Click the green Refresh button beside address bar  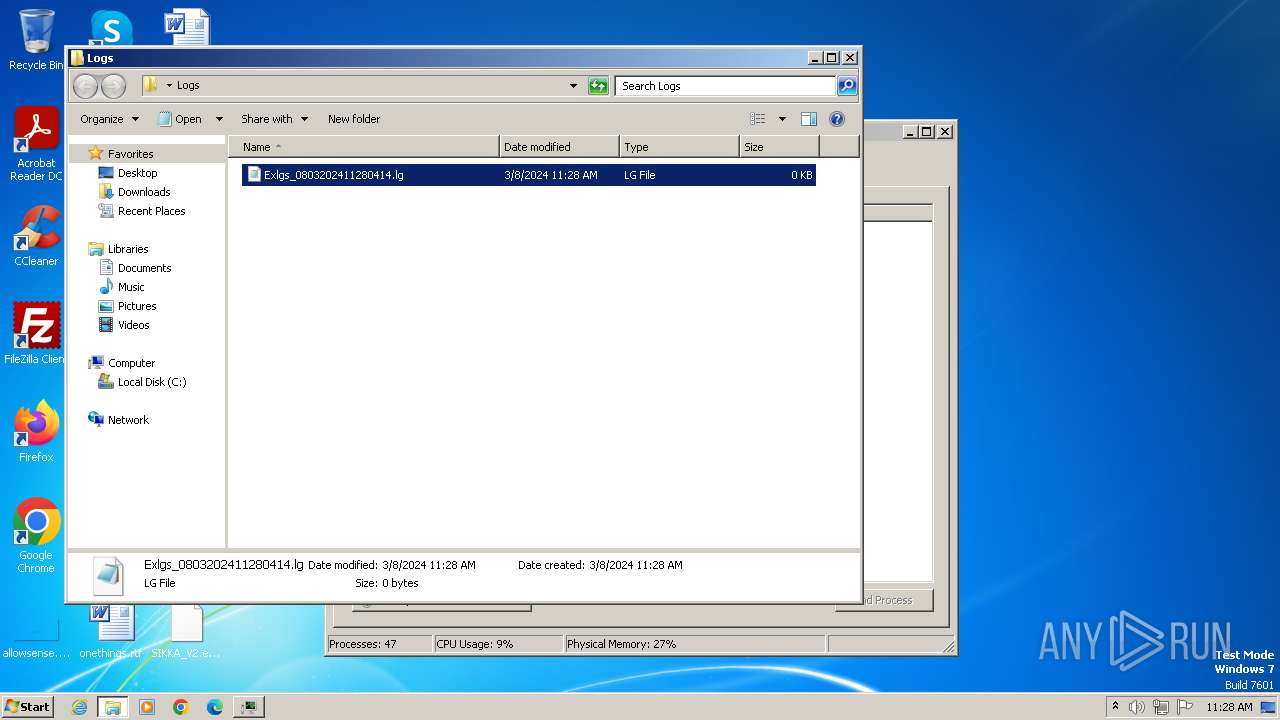(x=598, y=86)
